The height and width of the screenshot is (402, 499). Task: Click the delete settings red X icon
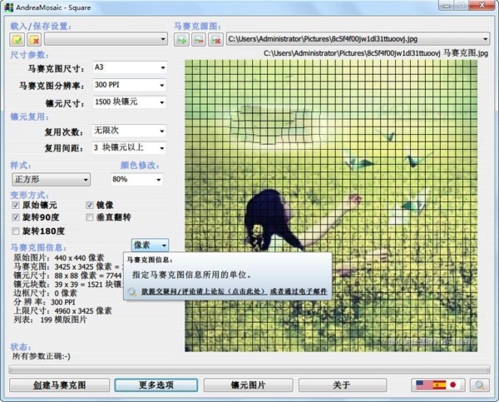pyautogui.click(x=34, y=40)
